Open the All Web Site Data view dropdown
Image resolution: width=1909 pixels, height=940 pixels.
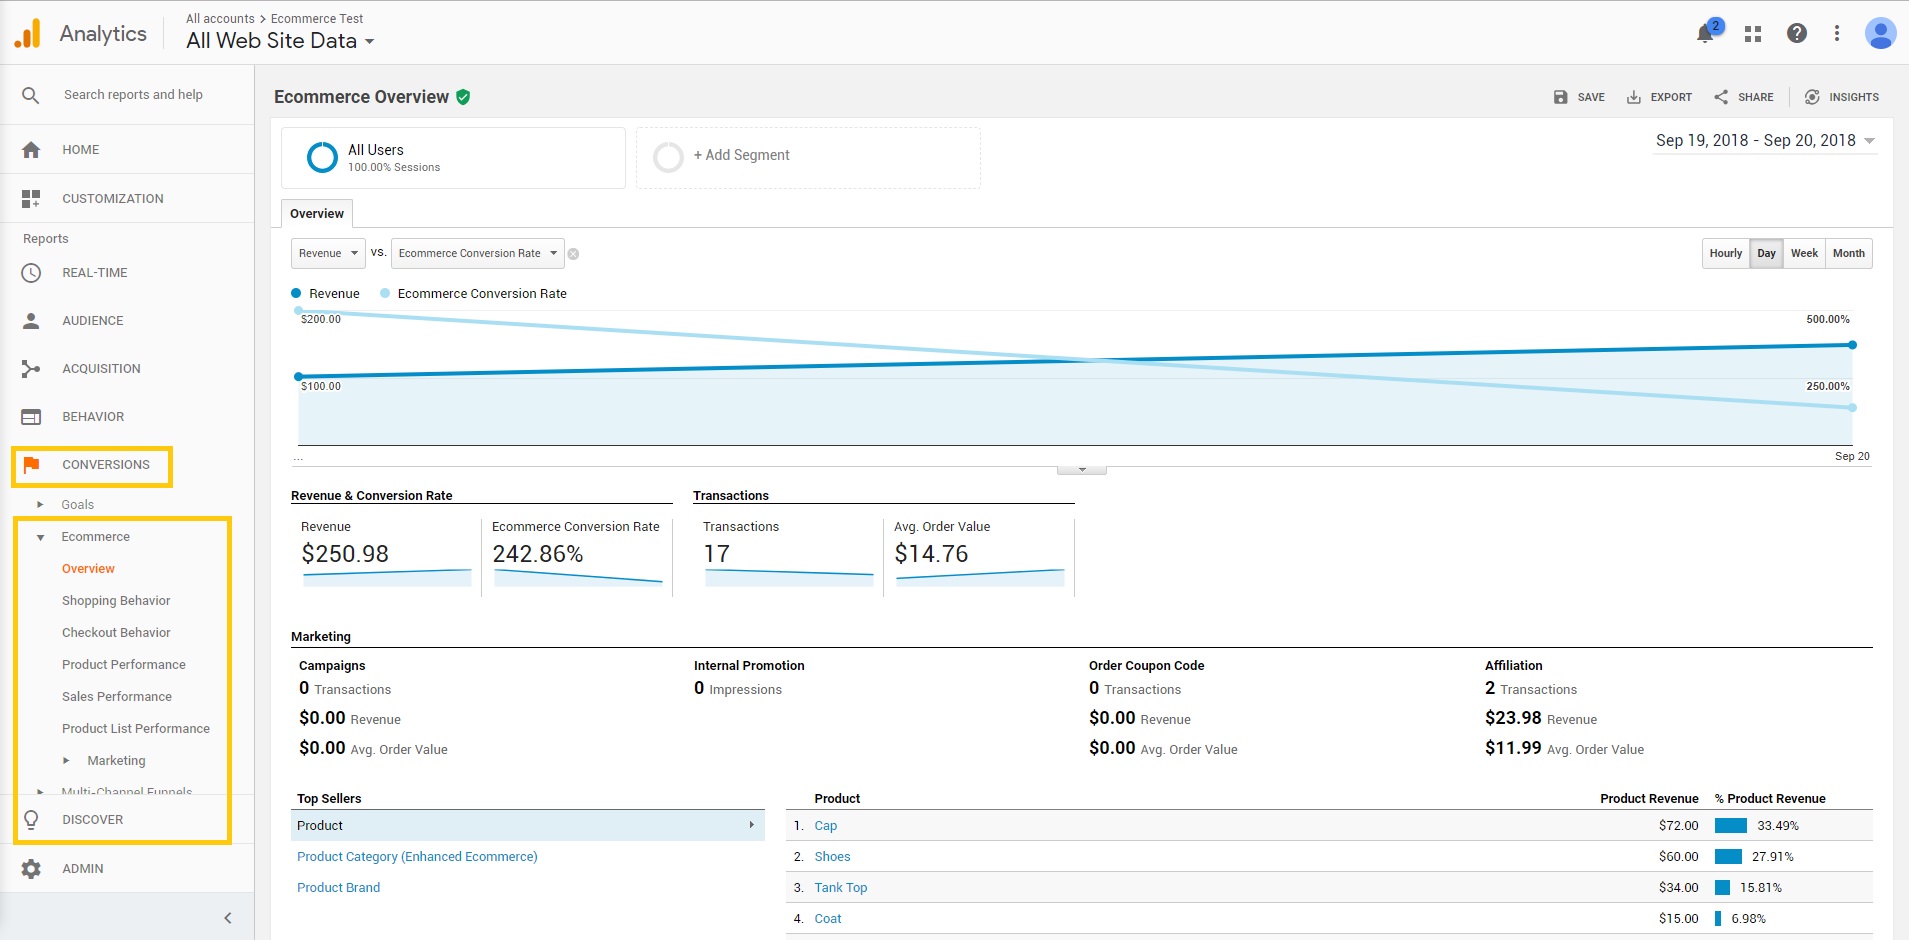click(x=280, y=41)
